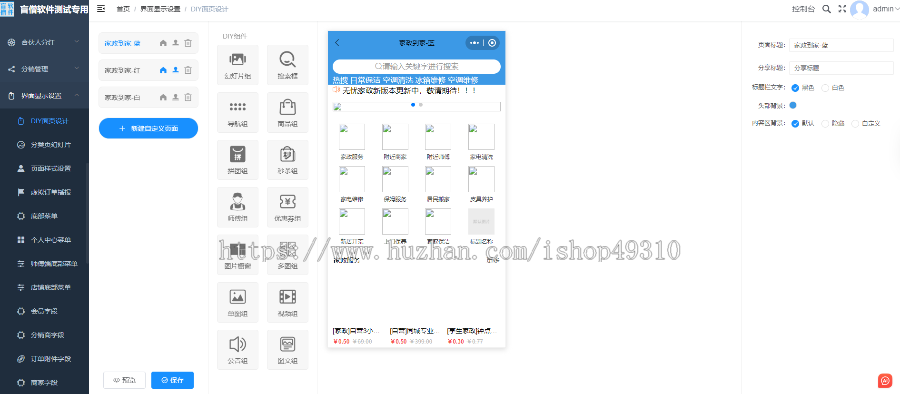
Task: Click the back arrow in phone preview header
Action: pos(338,43)
